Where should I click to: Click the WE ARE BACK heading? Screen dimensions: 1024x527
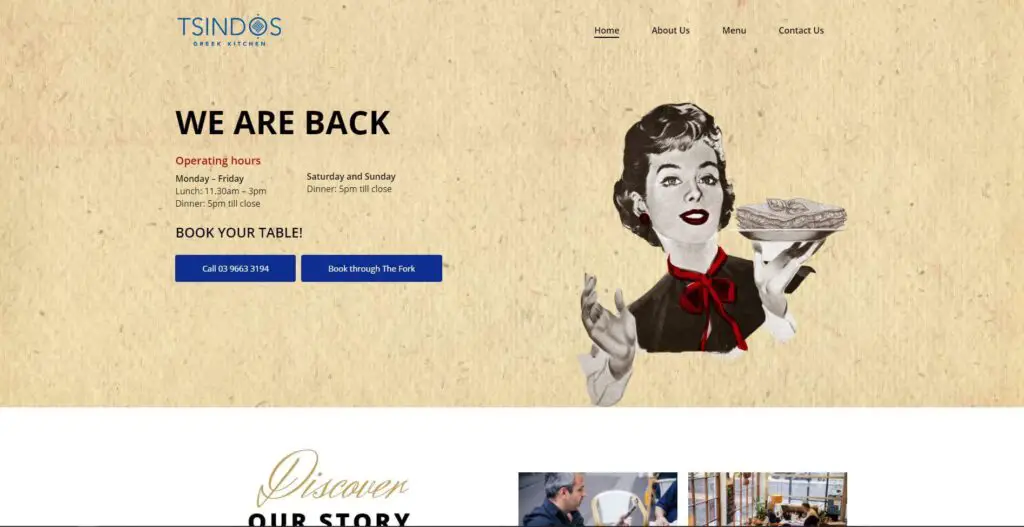pyautogui.click(x=283, y=122)
